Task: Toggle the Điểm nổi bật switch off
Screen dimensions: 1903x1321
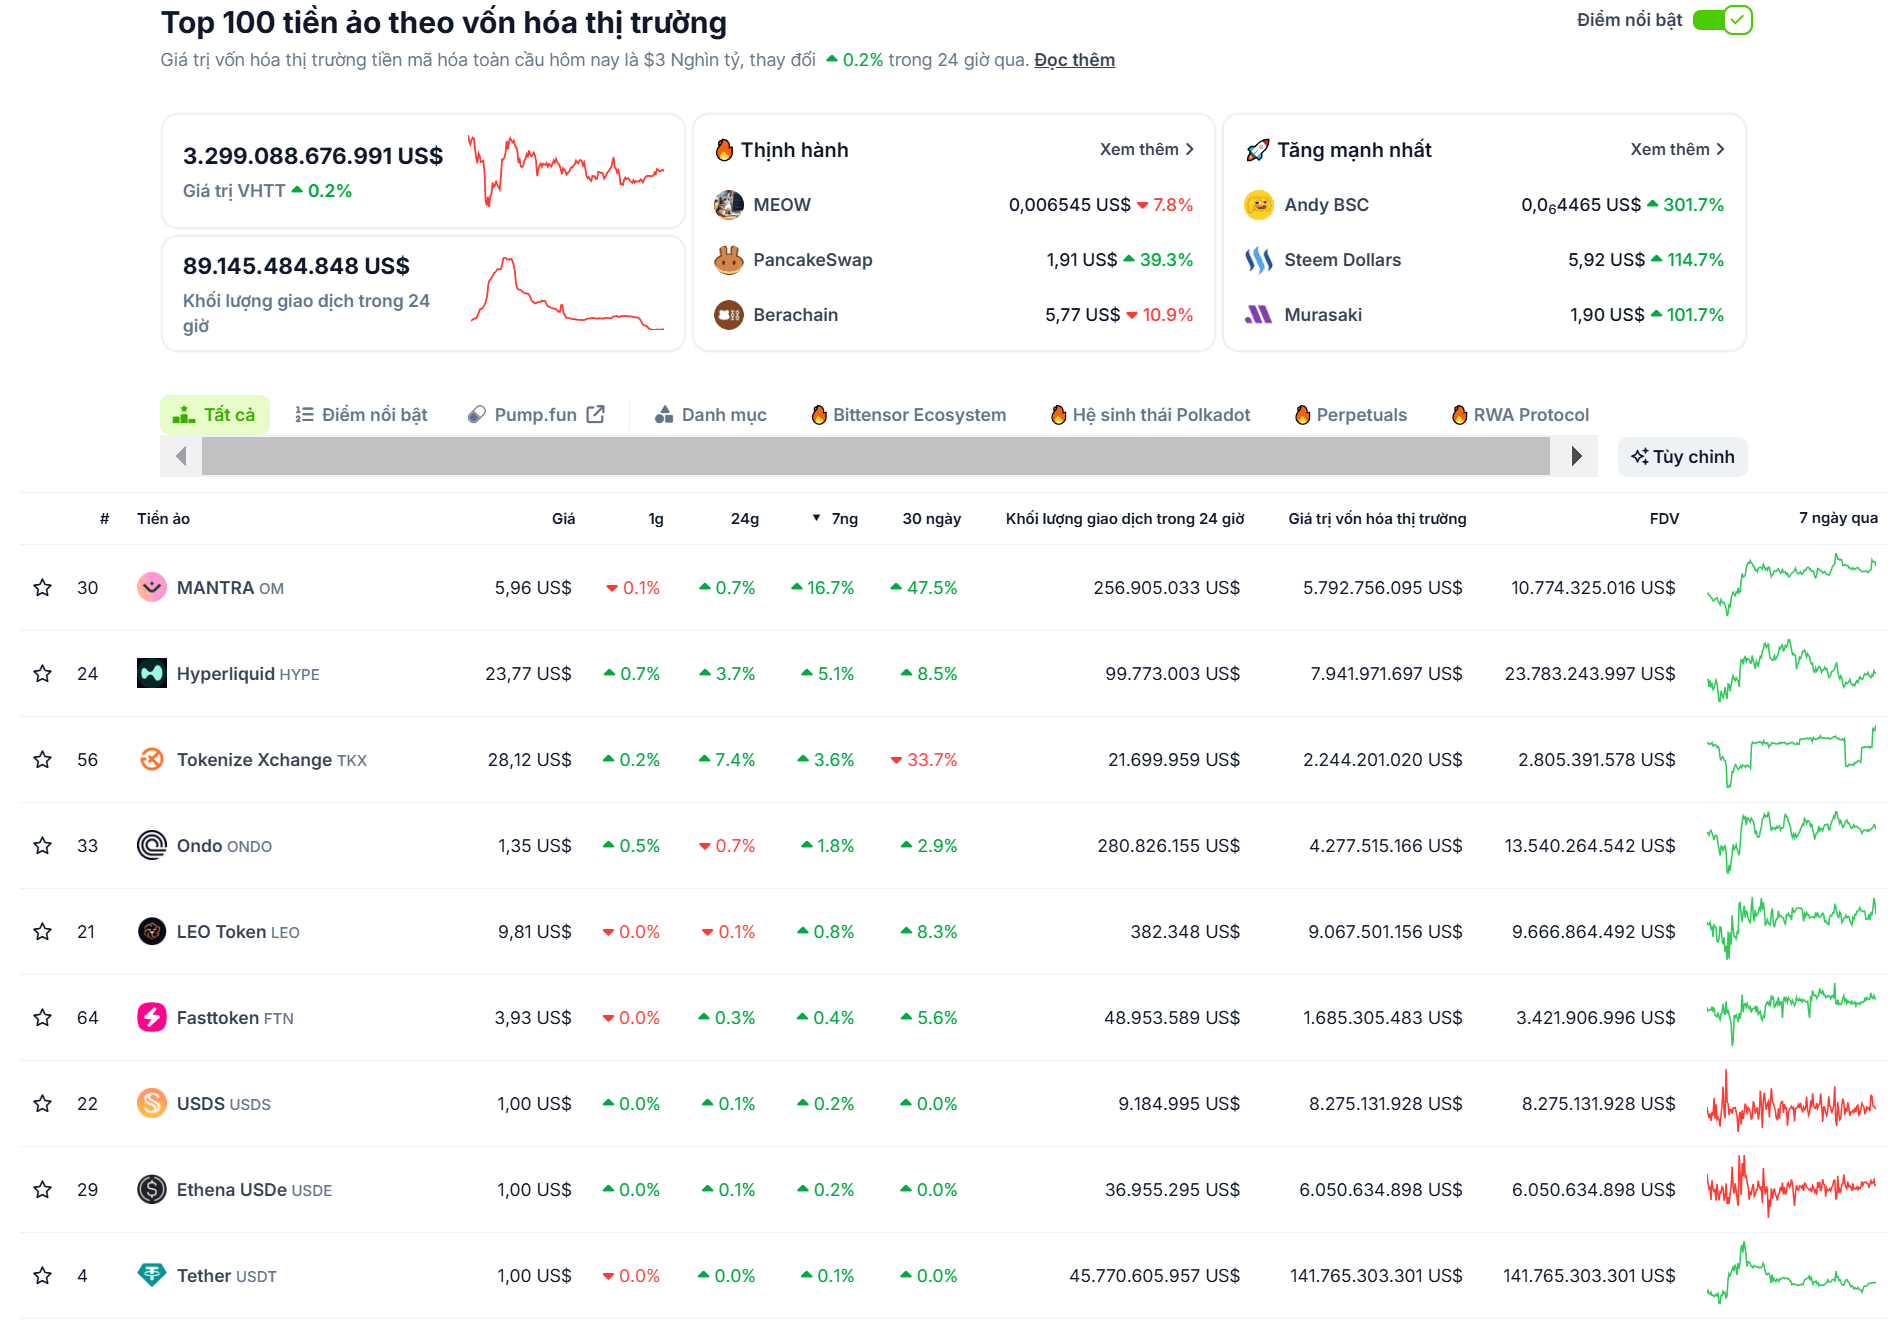Action: click(1722, 20)
